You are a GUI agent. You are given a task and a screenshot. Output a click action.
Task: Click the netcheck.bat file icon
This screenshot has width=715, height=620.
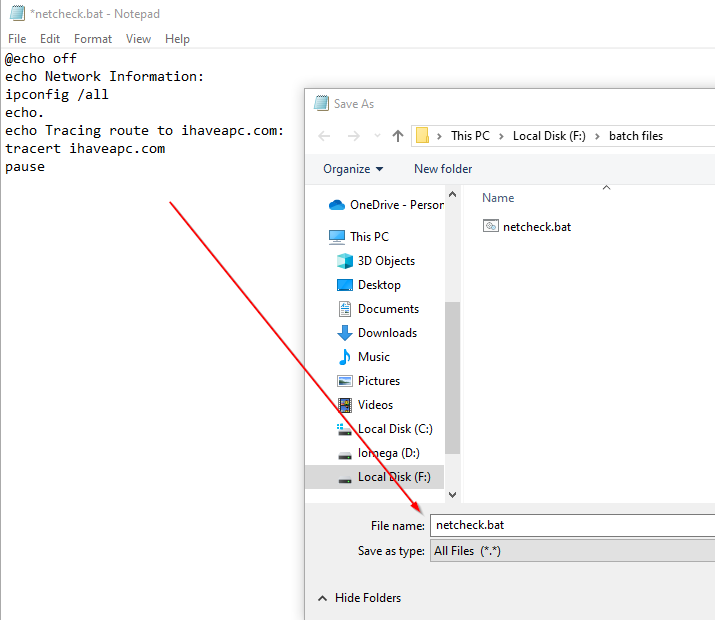491,226
